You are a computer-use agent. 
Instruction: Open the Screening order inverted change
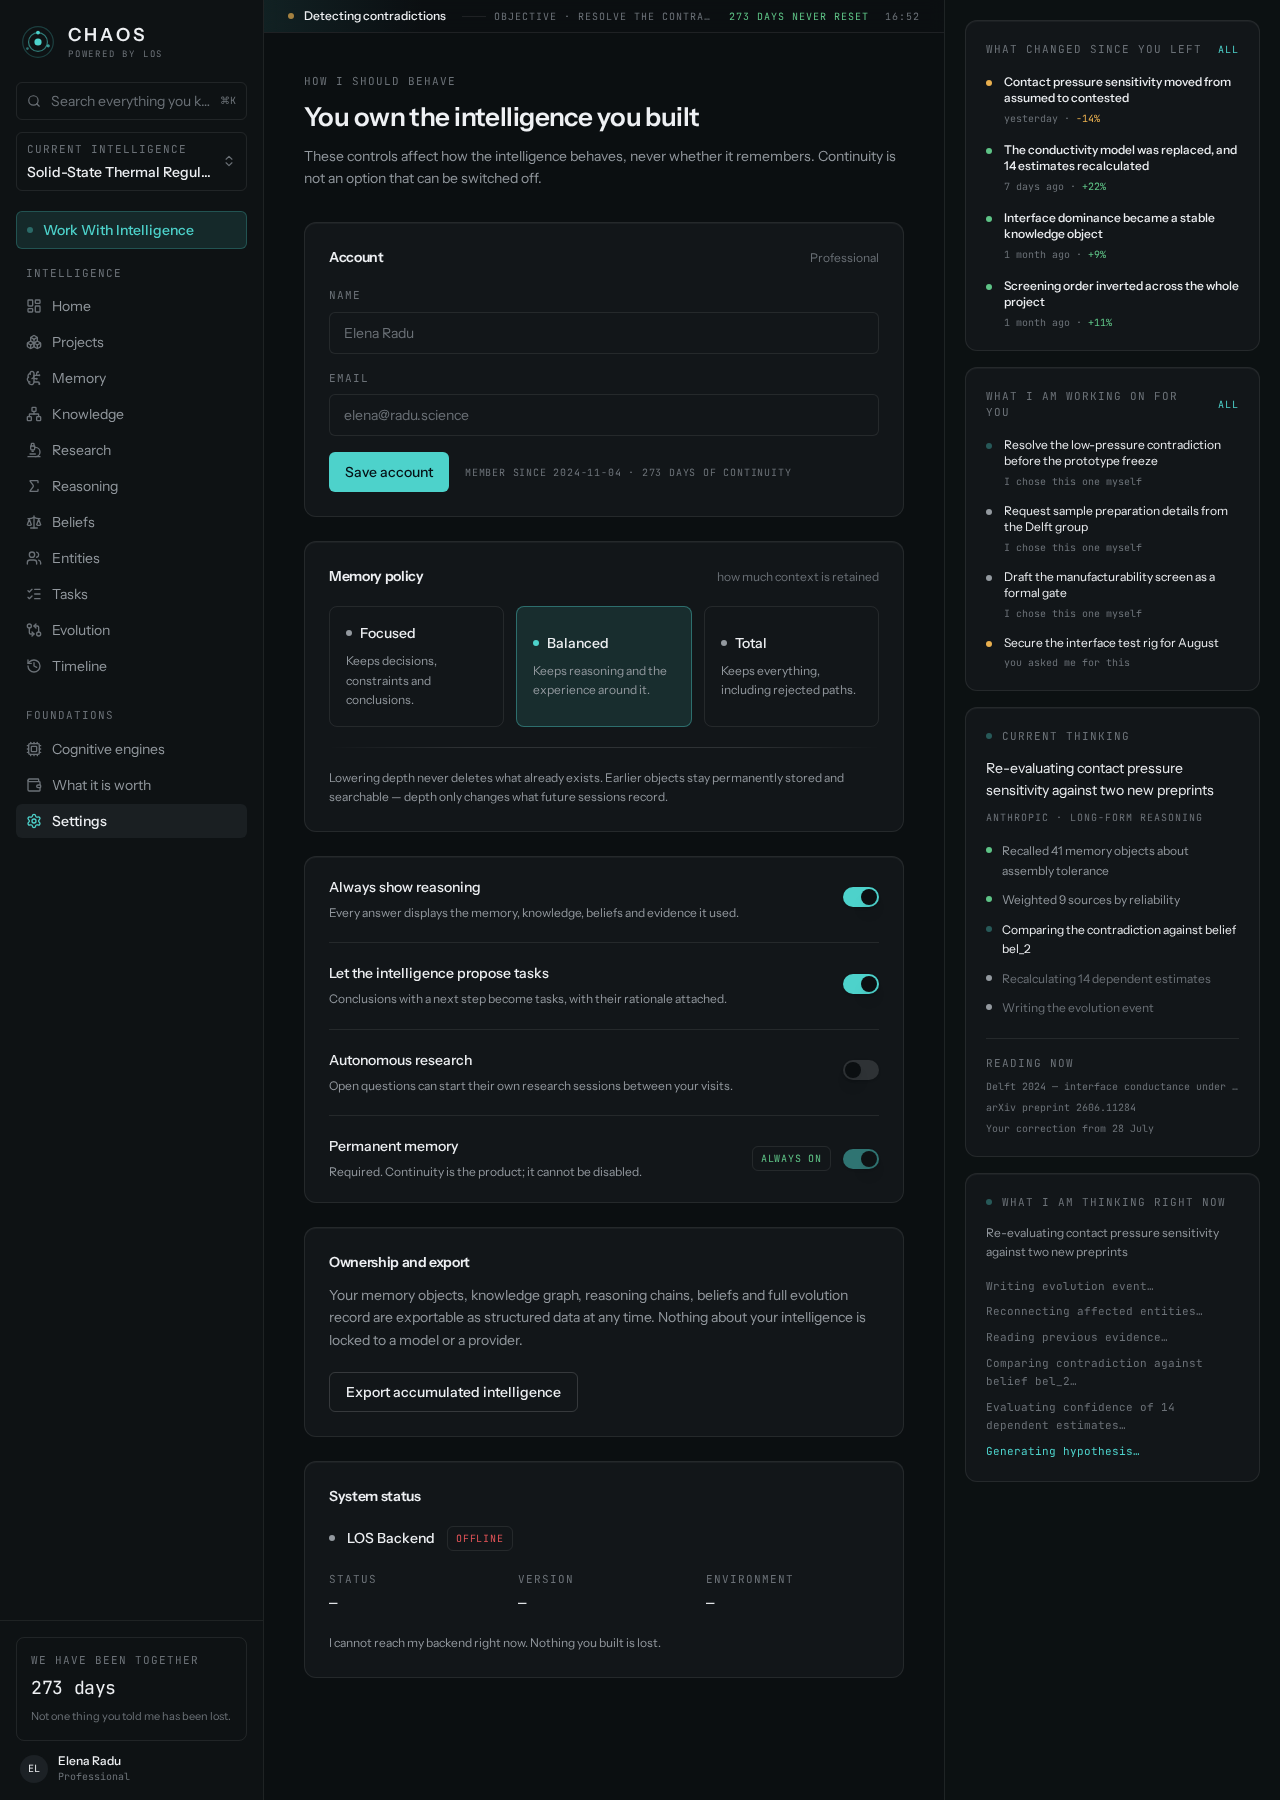1112,304
